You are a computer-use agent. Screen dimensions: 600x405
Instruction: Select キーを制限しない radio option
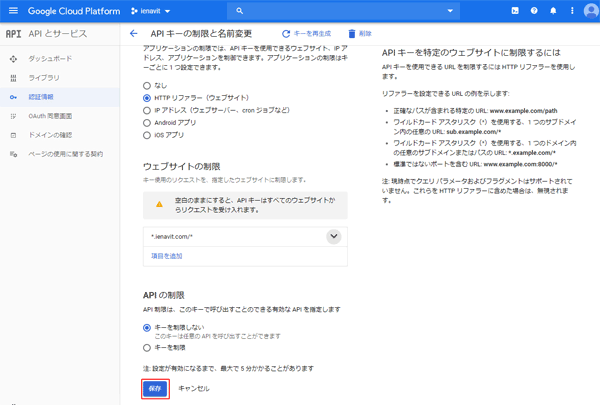tap(147, 328)
